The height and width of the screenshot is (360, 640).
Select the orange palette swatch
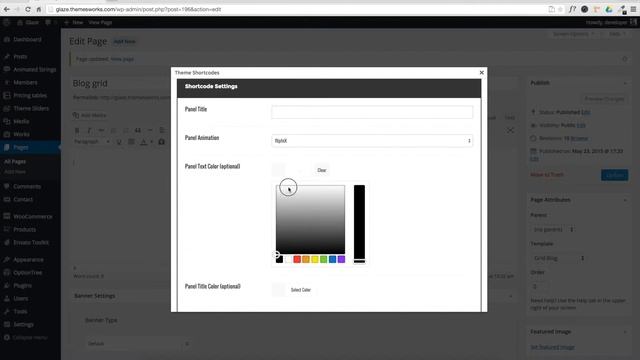point(306,259)
